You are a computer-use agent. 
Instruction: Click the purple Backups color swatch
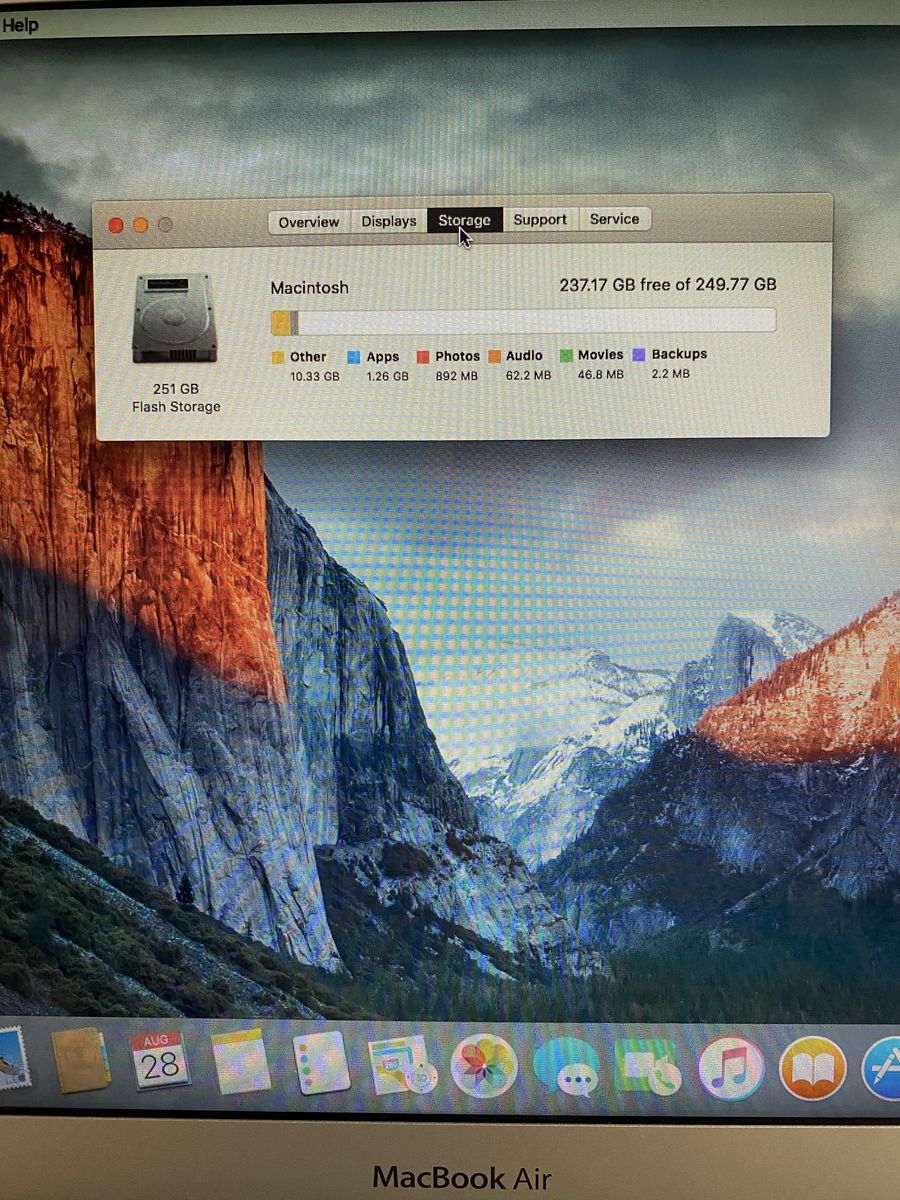pos(639,354)
